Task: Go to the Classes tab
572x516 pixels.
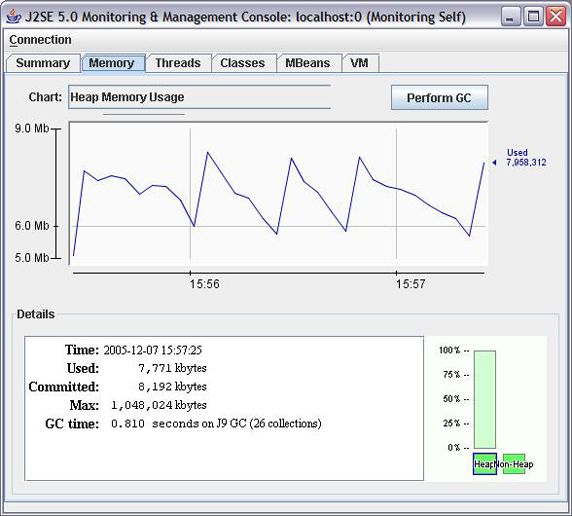Action: [243, 63]
